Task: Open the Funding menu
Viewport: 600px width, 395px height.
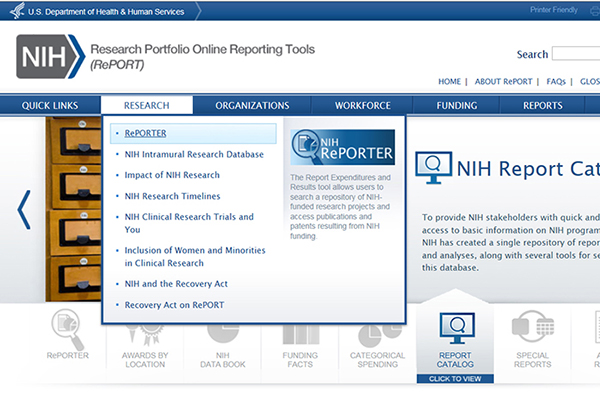Action: pyautogui.click(x=457, y=105)
